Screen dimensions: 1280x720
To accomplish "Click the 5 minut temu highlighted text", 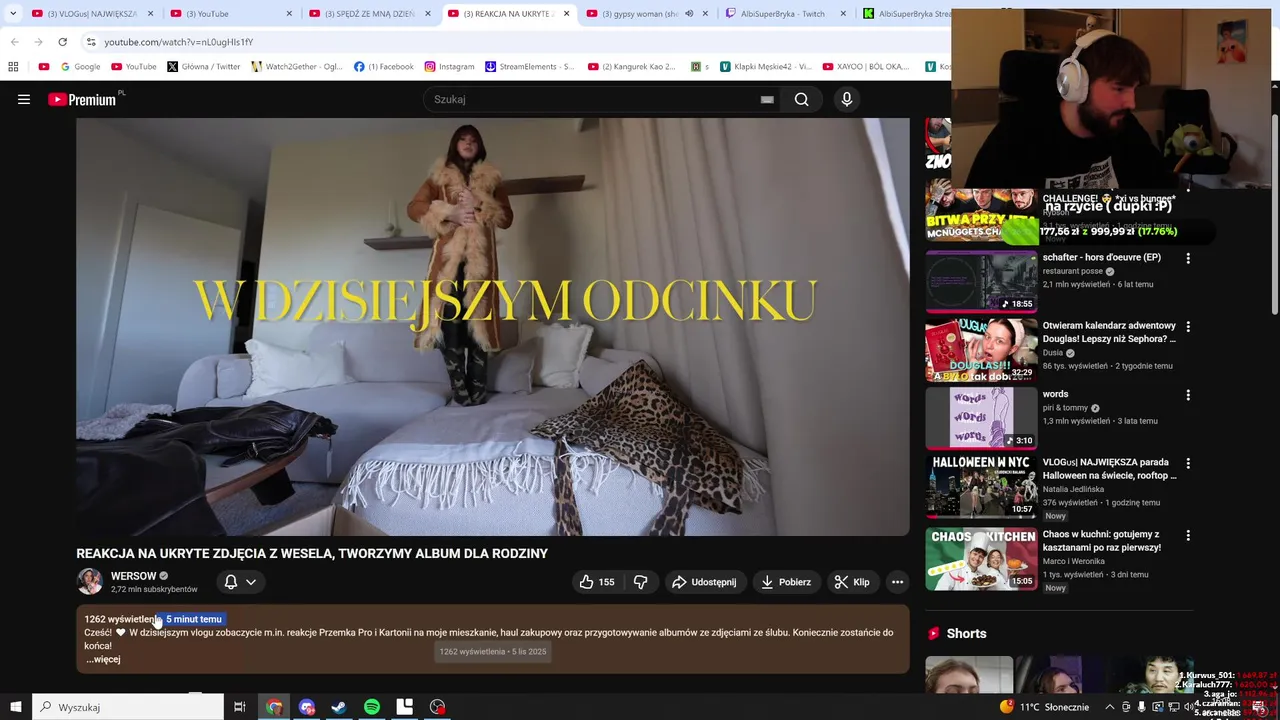I will point(194,619).
